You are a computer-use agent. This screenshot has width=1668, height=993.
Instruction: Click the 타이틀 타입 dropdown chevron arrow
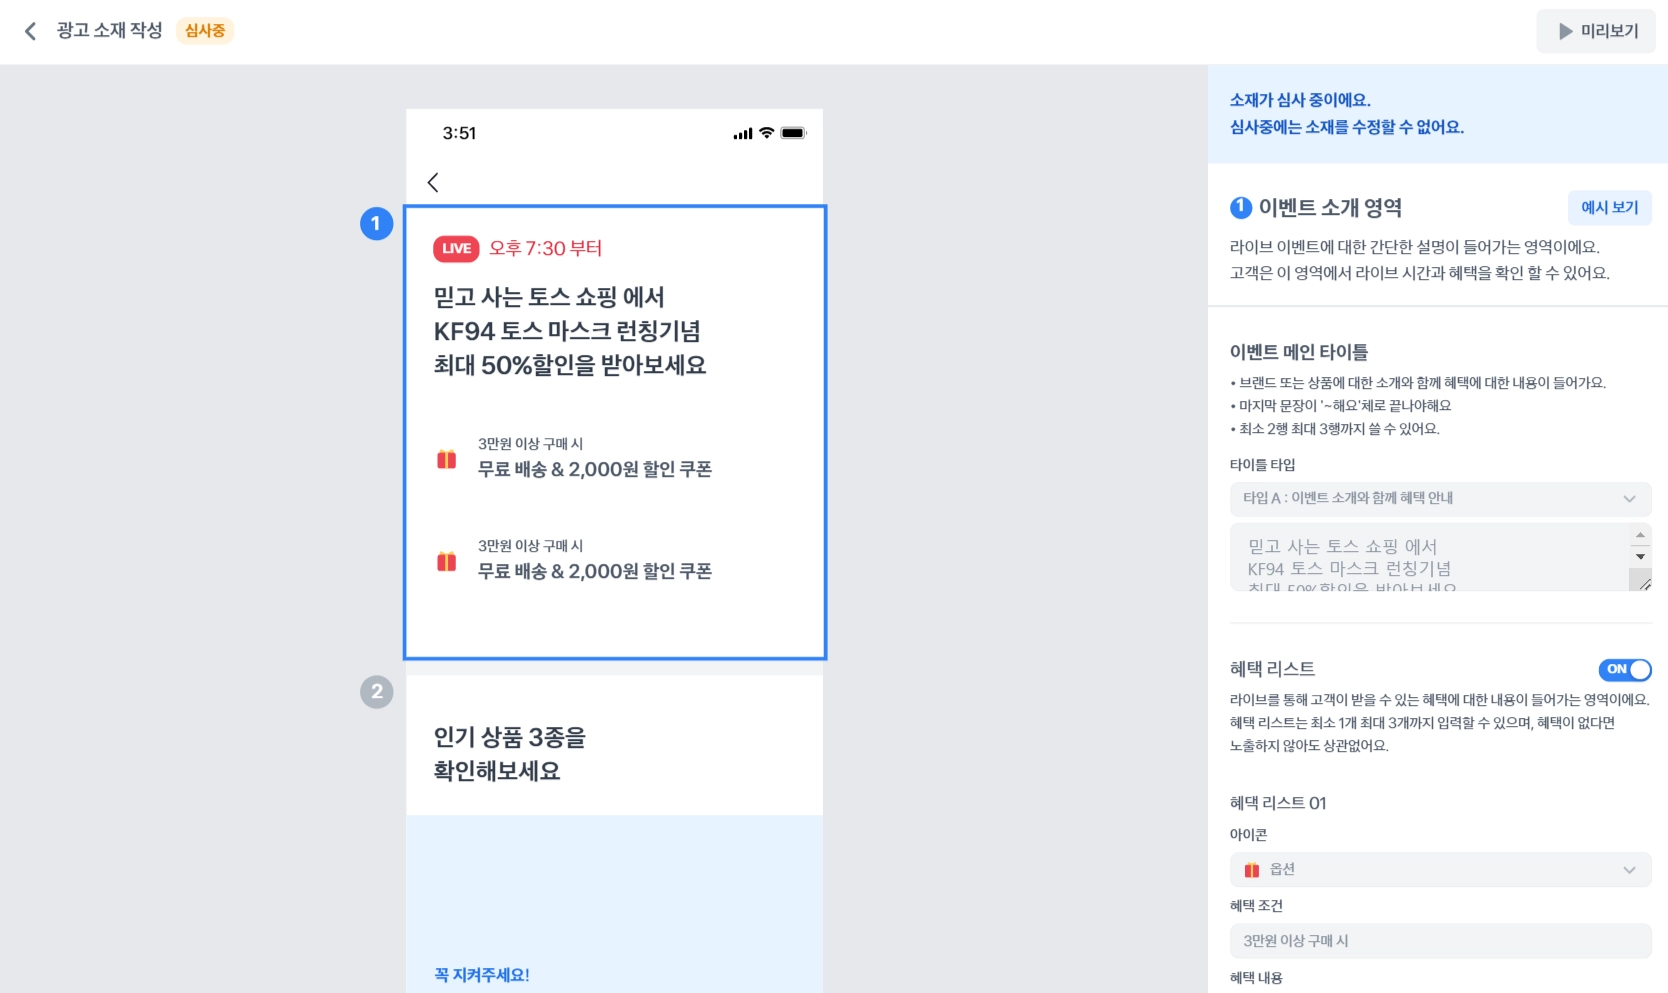[1629, 498]
